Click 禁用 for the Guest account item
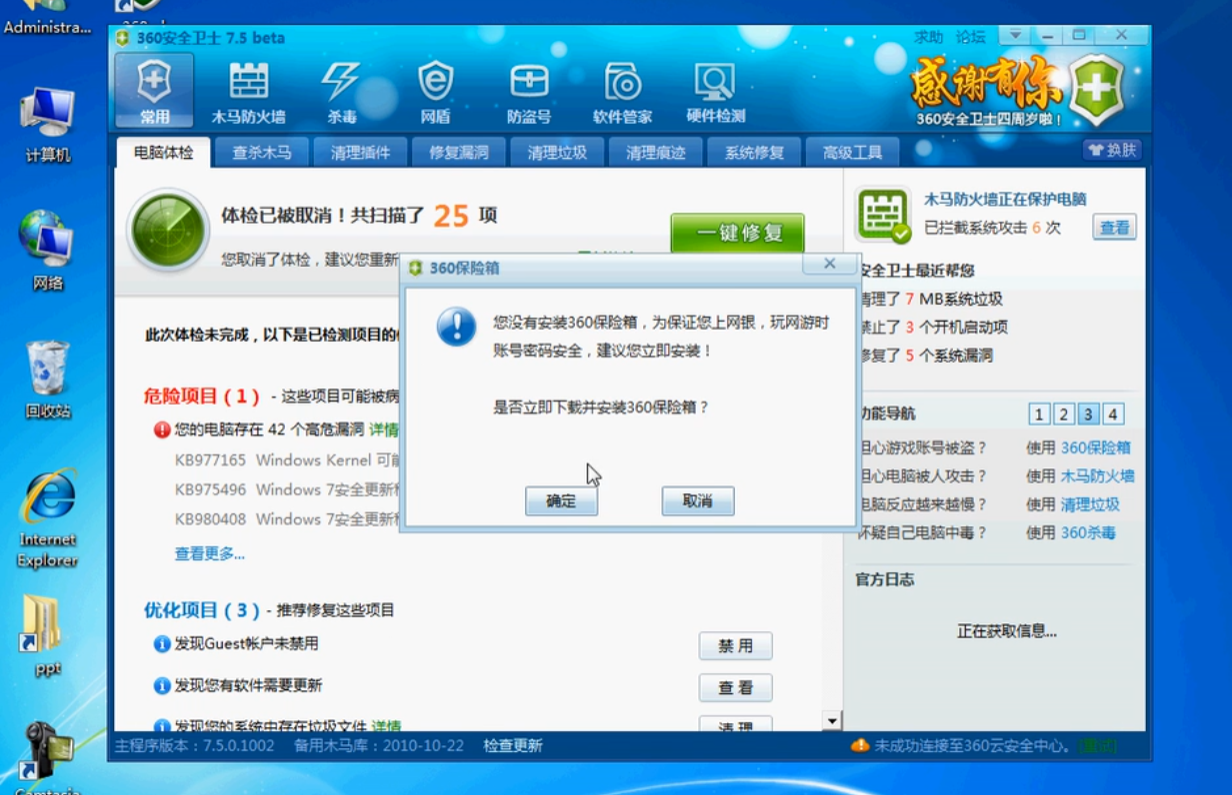 [735, 646]
